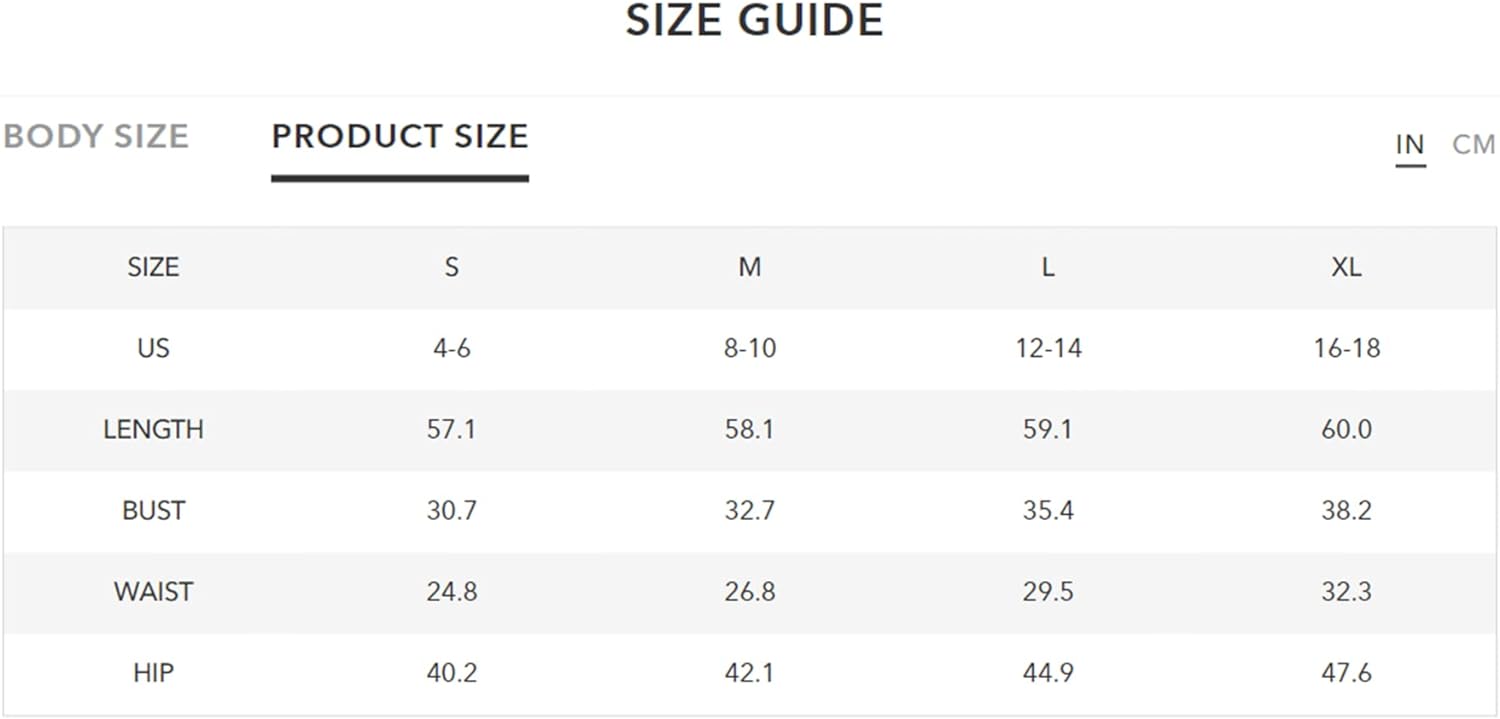The height and width of the screenshot is (719, 1500).
Task: Click the SIZE row header cell
Action: pos(153,267)
